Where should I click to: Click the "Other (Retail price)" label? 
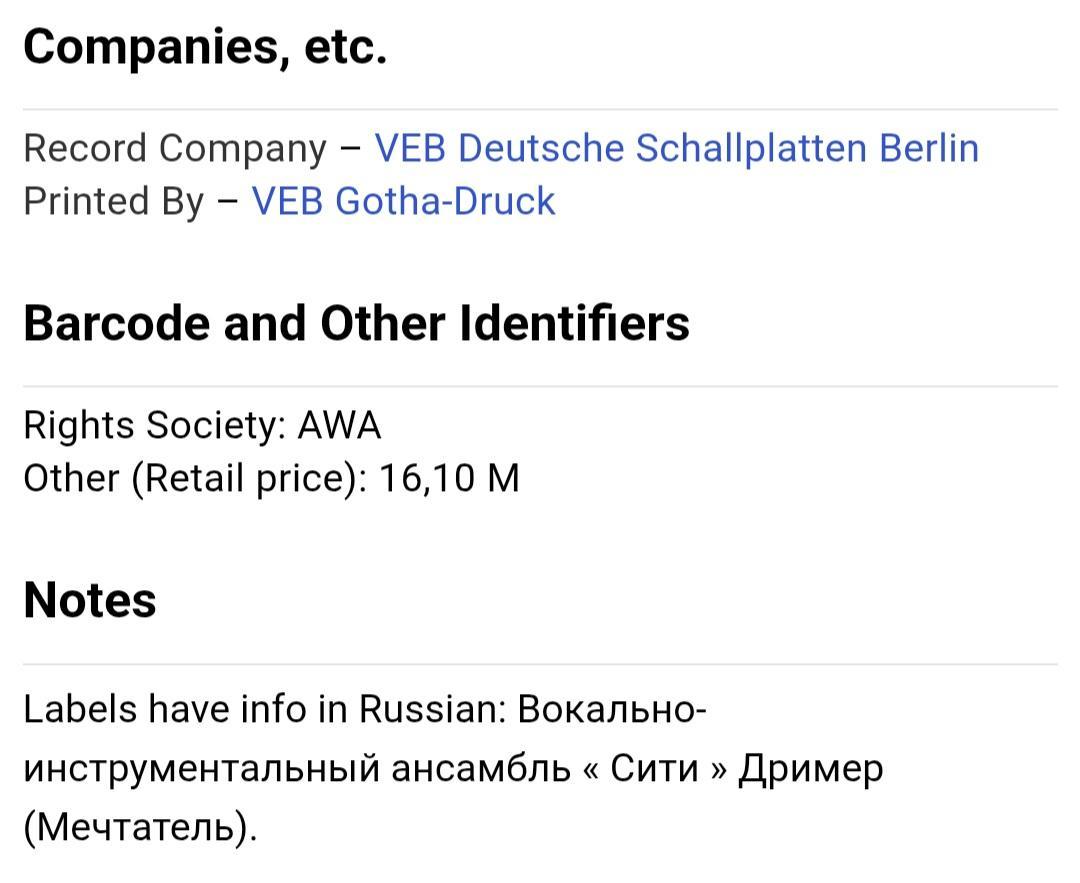point(196,478)
